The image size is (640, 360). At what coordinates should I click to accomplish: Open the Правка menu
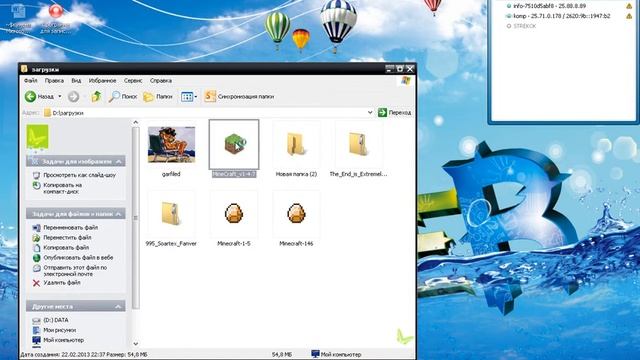pos(54,80)
